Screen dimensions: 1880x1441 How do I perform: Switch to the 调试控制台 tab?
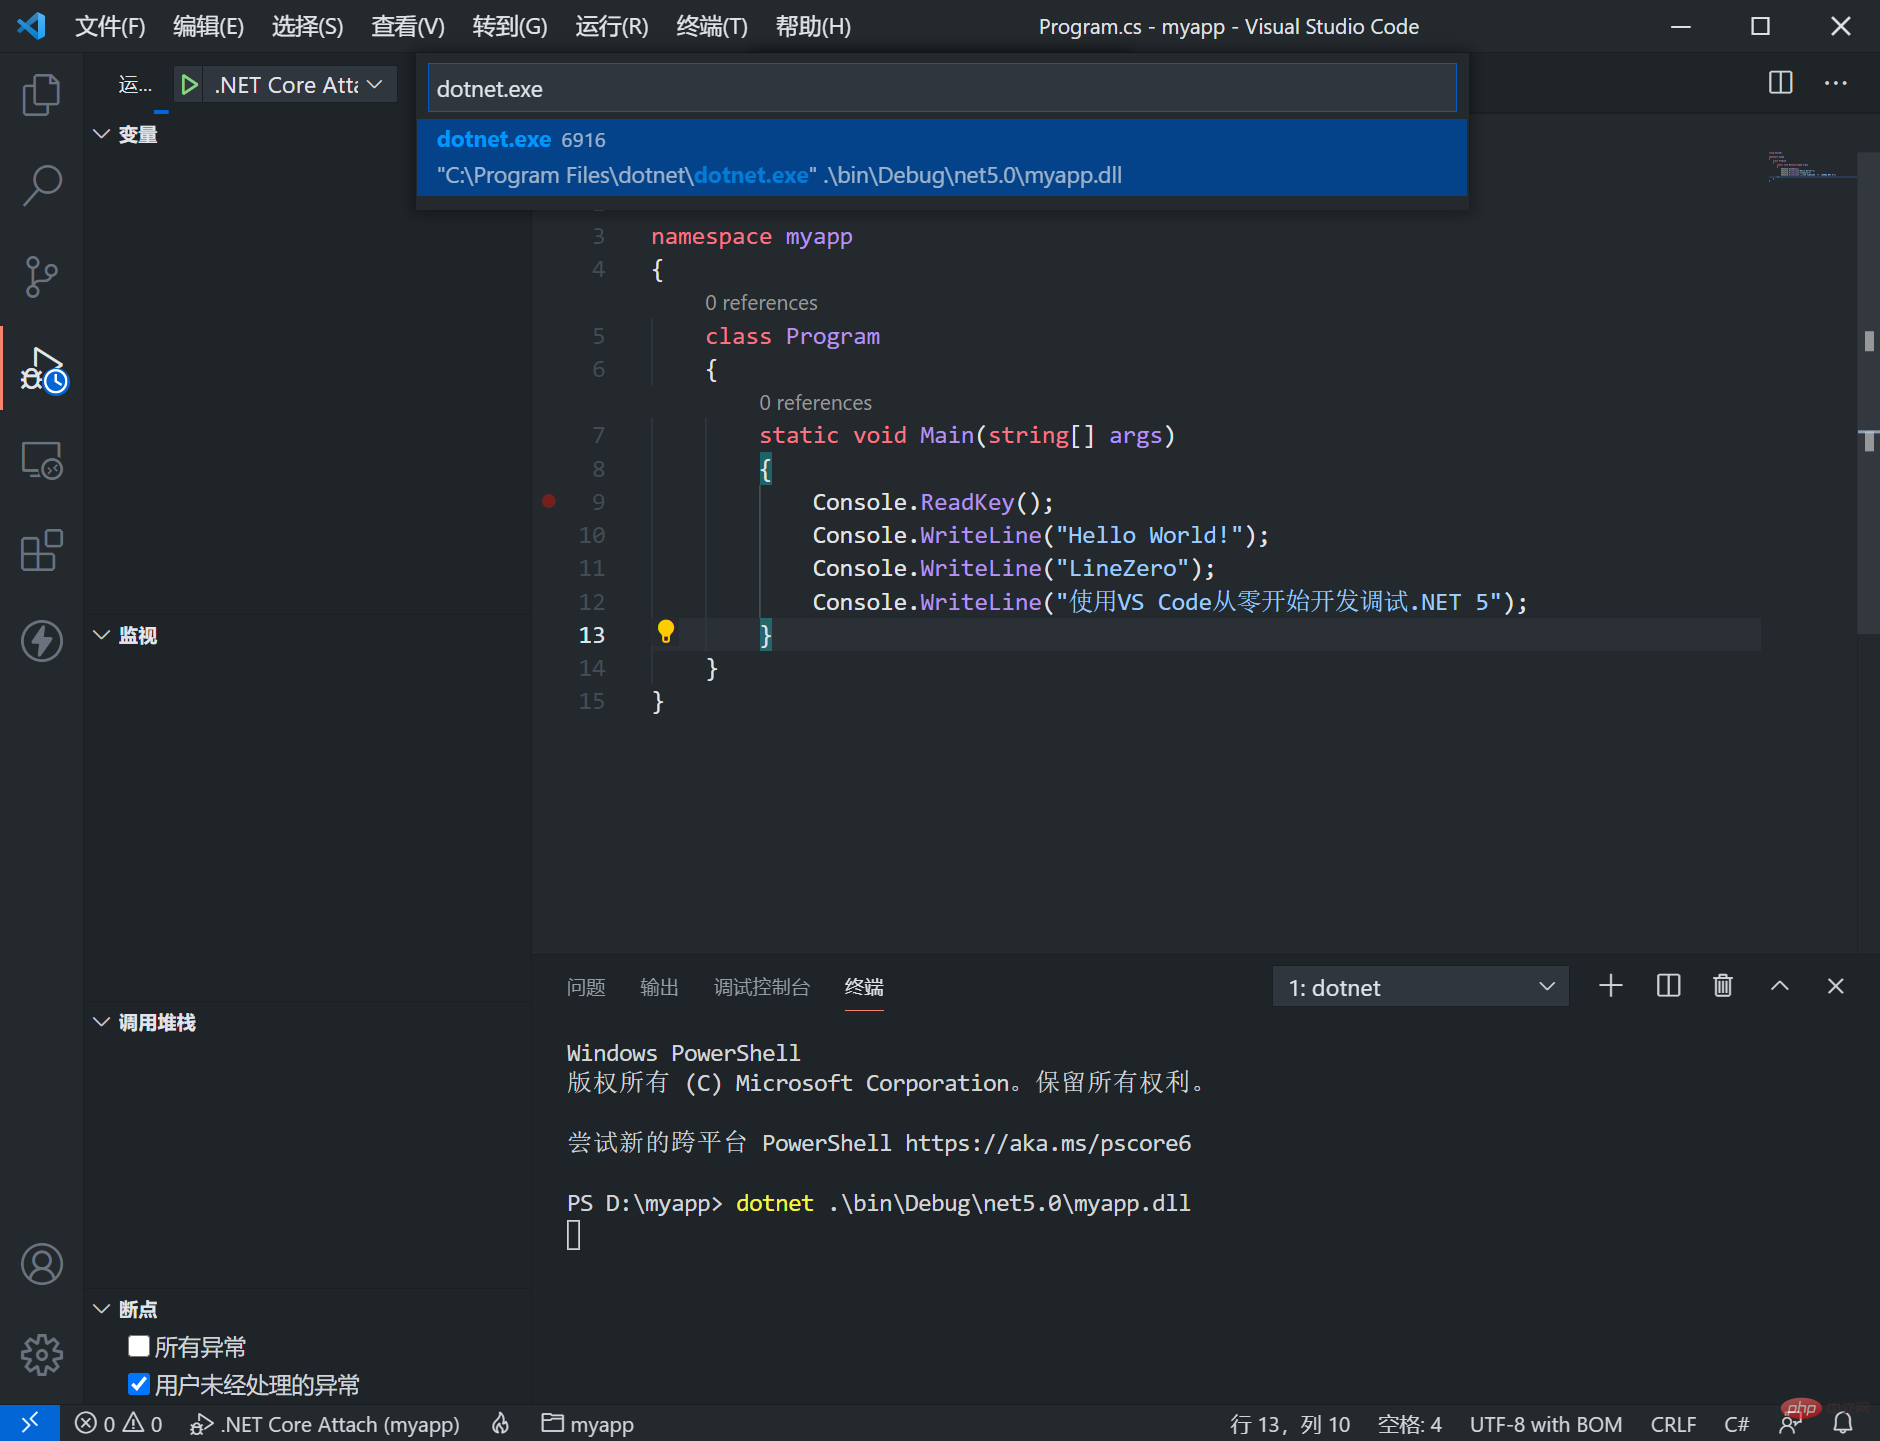click(x=761, y=987)
